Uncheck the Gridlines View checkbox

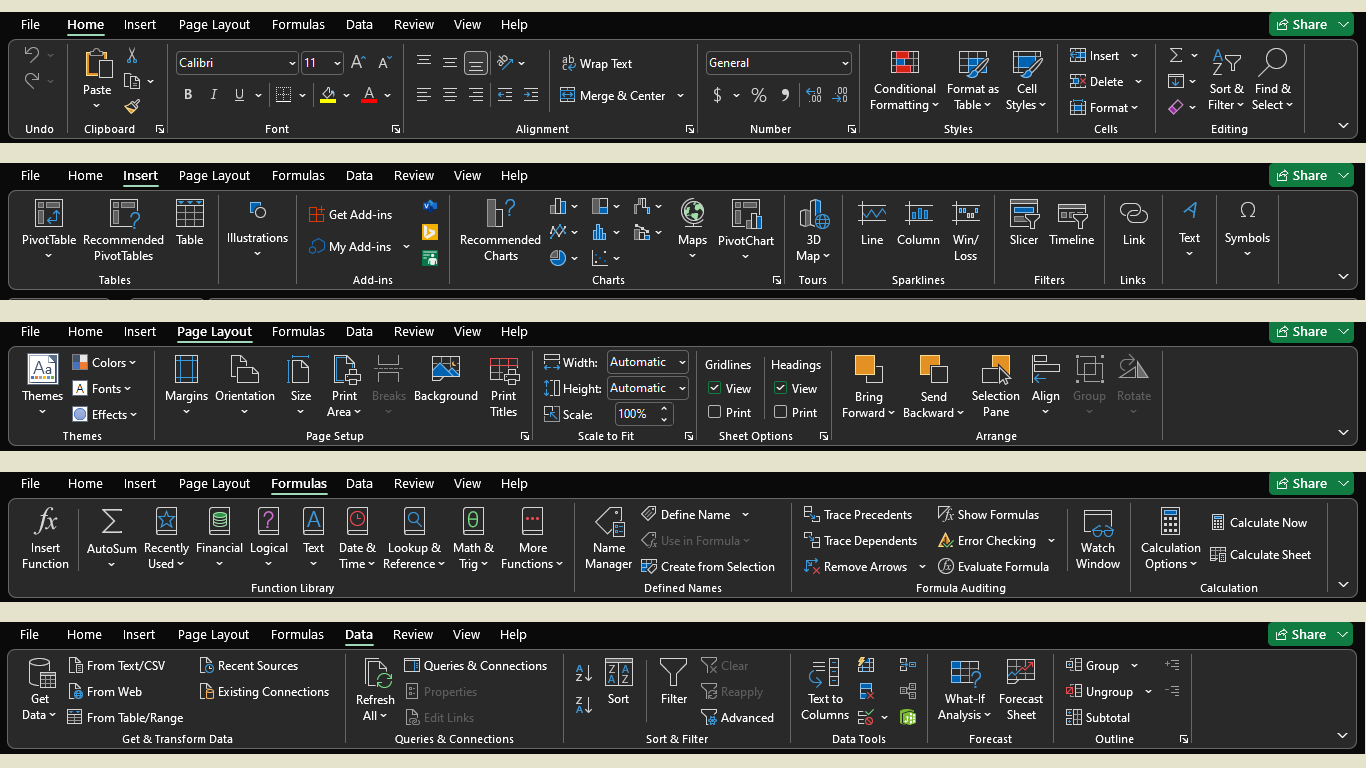(715, 389)
